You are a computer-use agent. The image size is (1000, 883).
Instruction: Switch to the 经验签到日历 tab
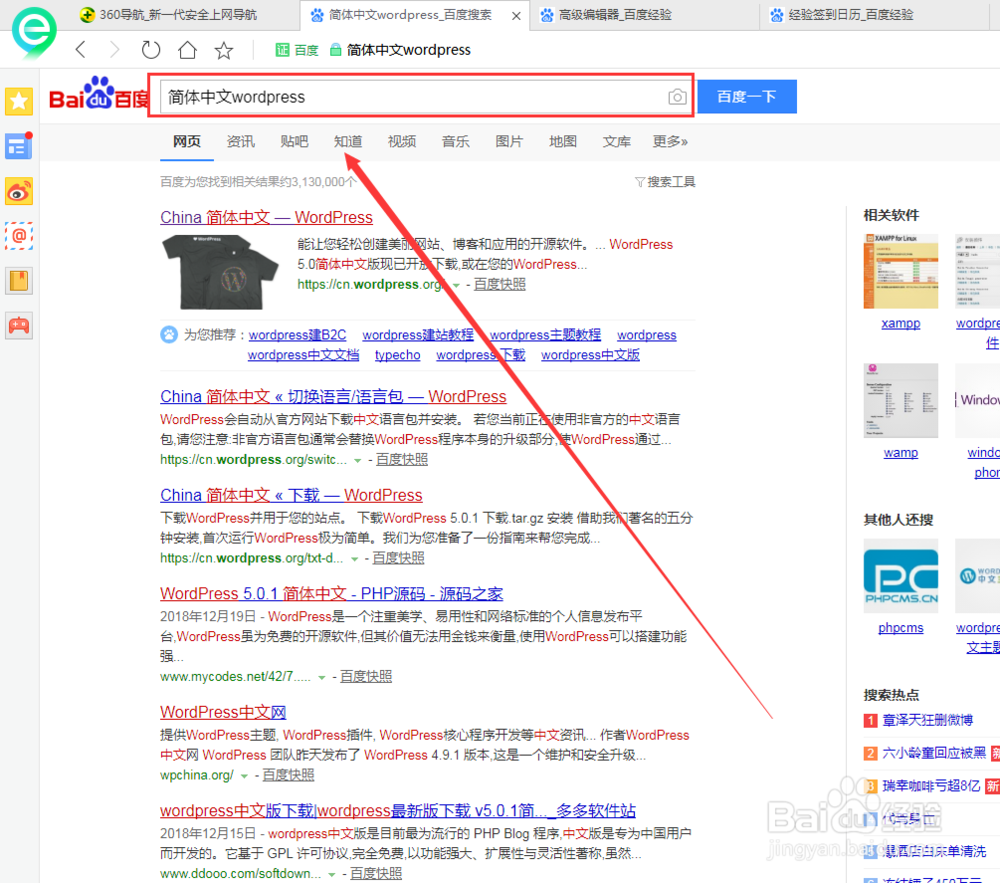pos(842,15)
